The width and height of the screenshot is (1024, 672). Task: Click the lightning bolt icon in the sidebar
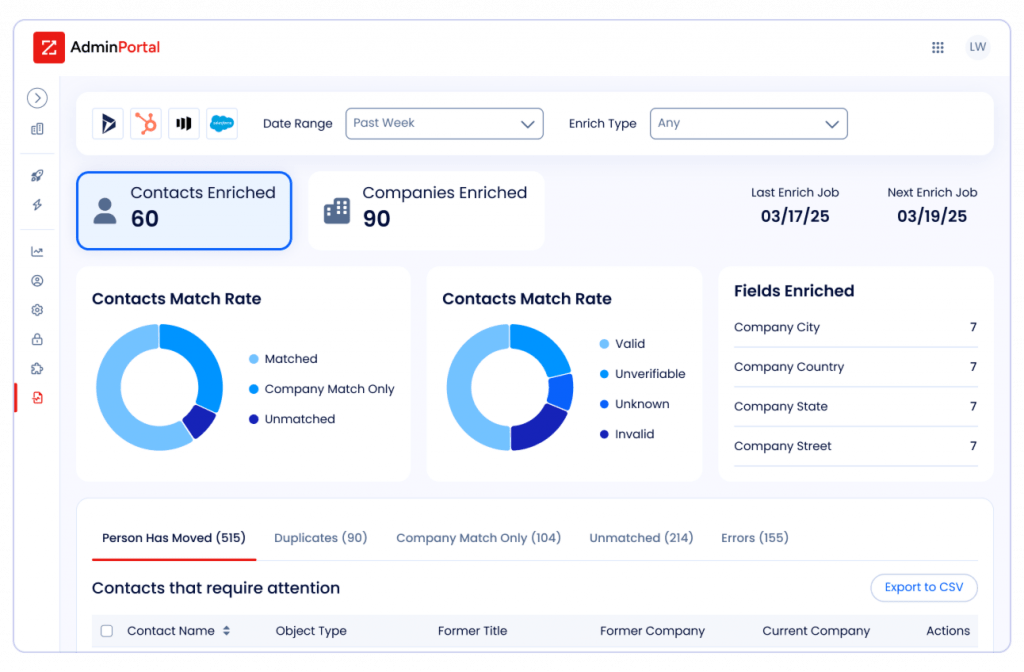tap(37, 203)
